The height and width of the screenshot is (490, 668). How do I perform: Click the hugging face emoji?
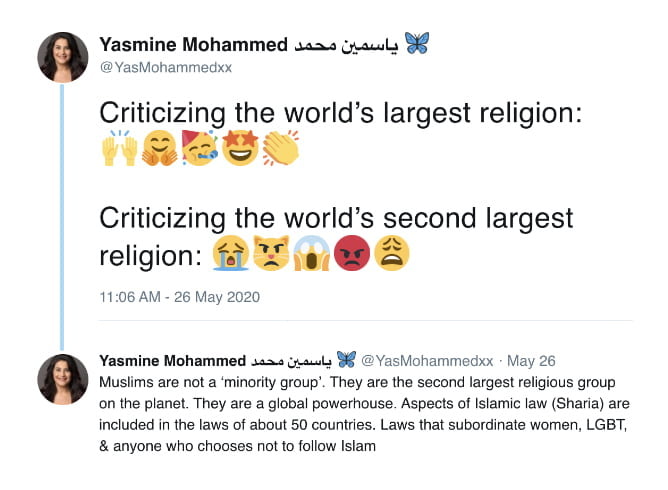coord(159,151)
